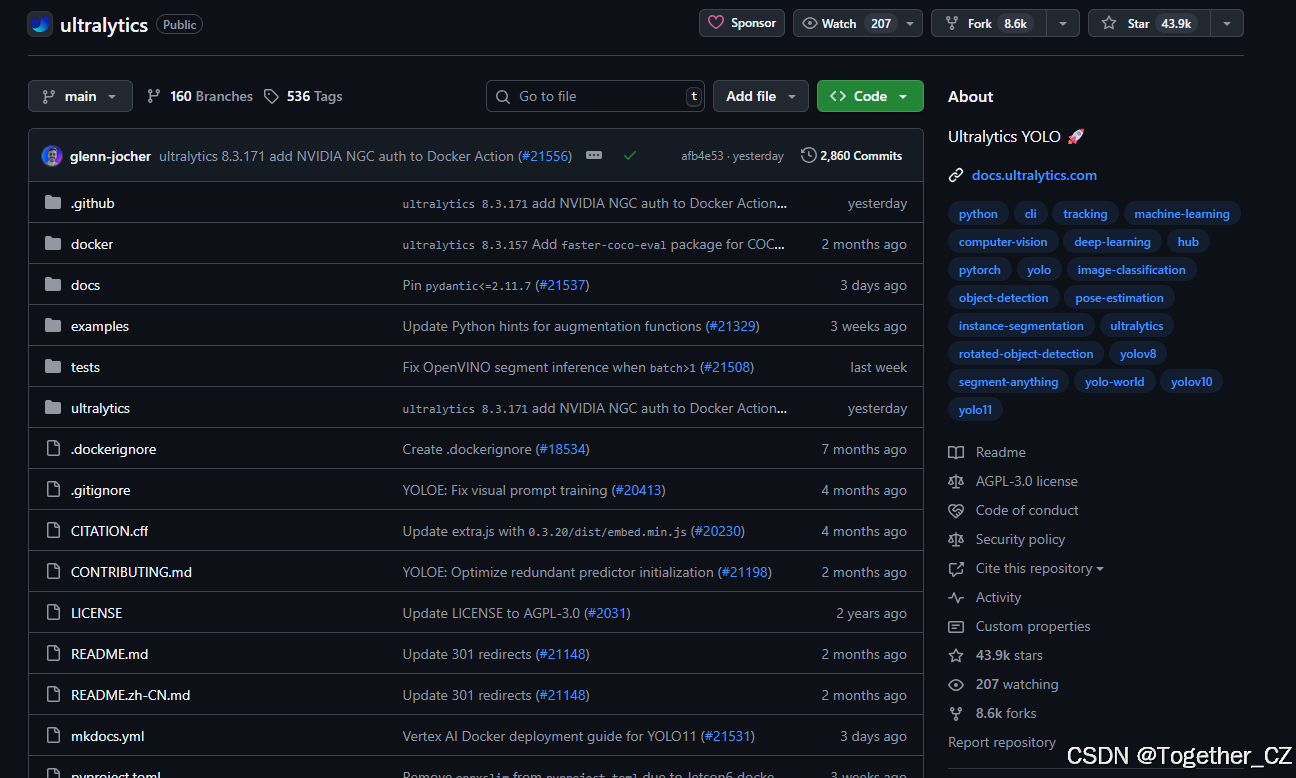The height and width of the screenshot is (778, 1296).
Task: Select the object-detection topic tag
Action: point(1003,298)
